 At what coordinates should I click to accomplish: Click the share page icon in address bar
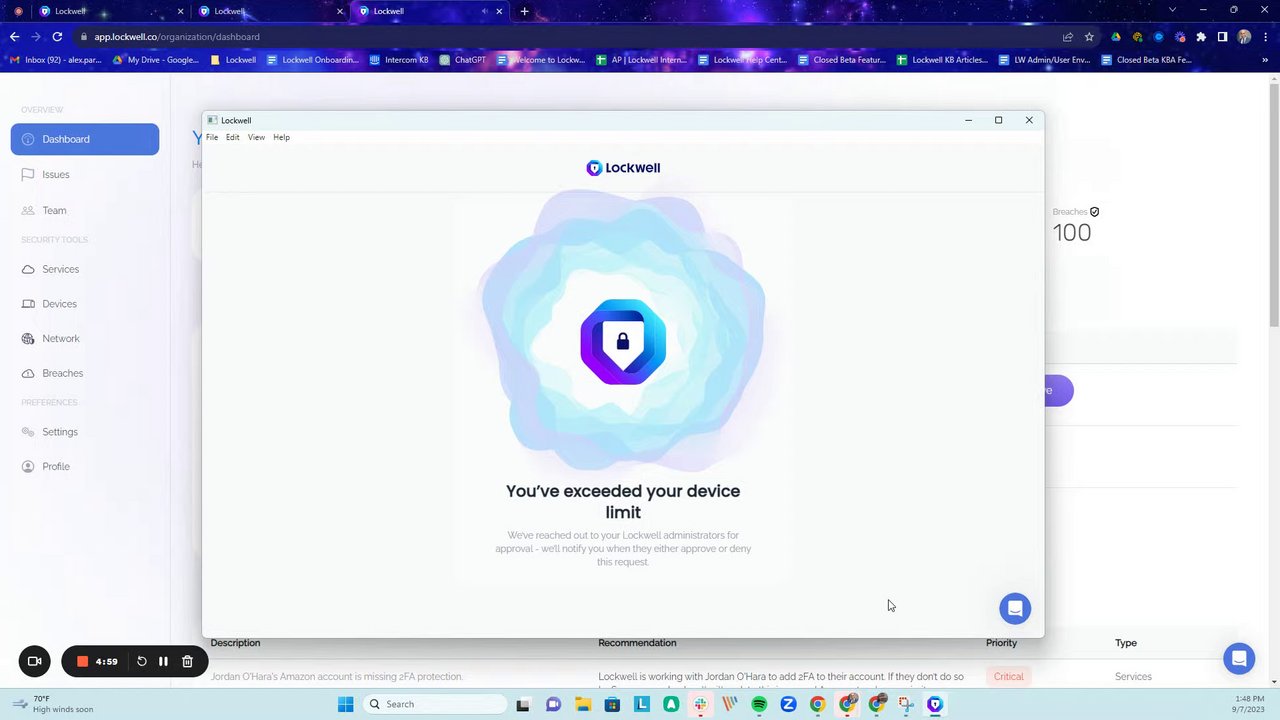point(1068,37)
